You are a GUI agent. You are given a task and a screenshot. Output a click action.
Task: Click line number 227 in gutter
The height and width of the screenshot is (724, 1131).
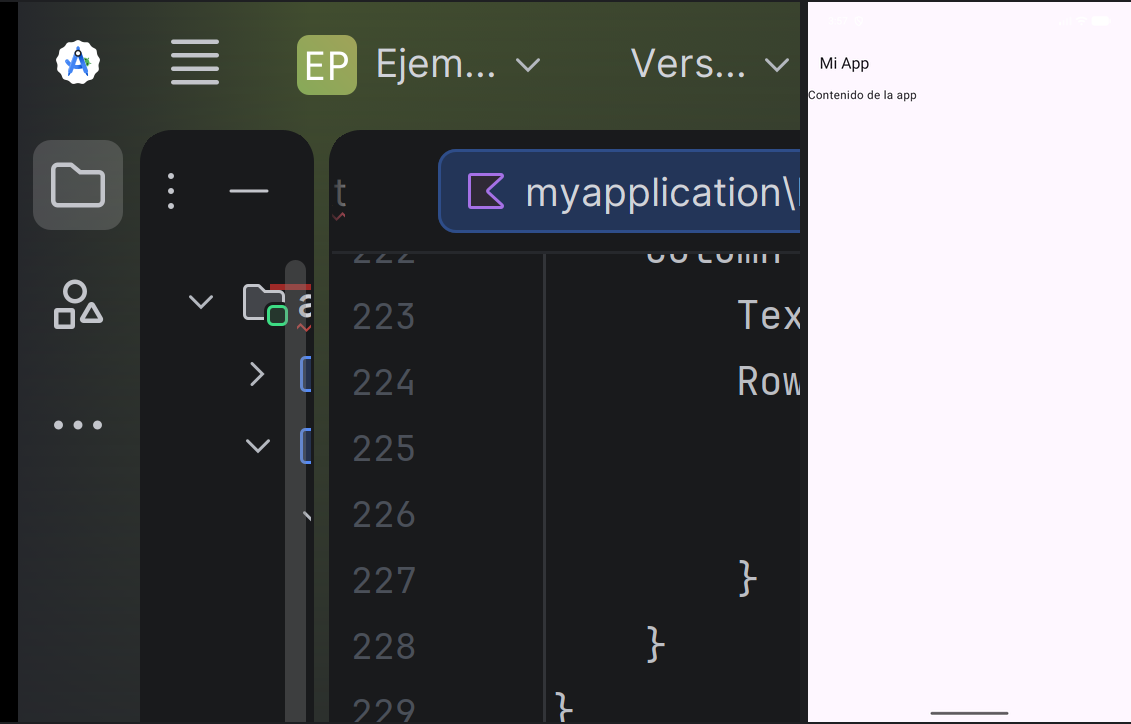click(384, 580)
